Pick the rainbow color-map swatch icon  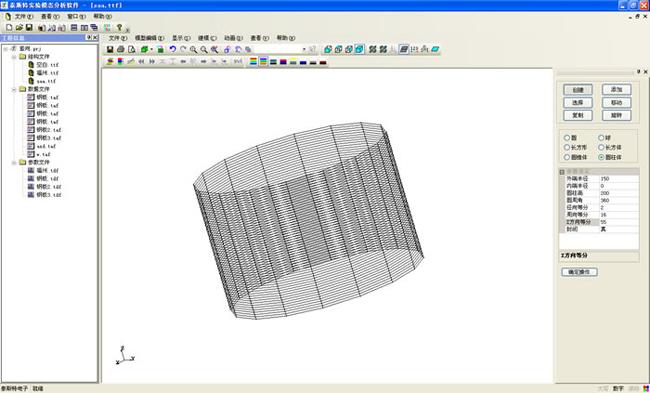click(x=253, y=61)
